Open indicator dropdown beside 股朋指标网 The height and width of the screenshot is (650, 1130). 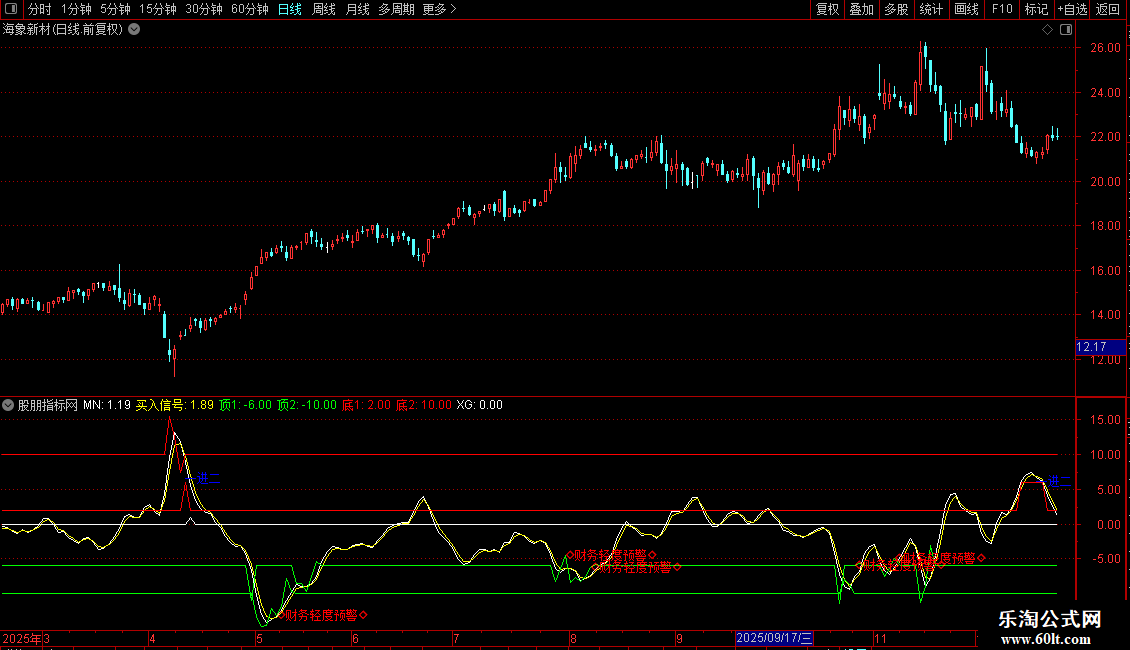[x=8, y=405]
